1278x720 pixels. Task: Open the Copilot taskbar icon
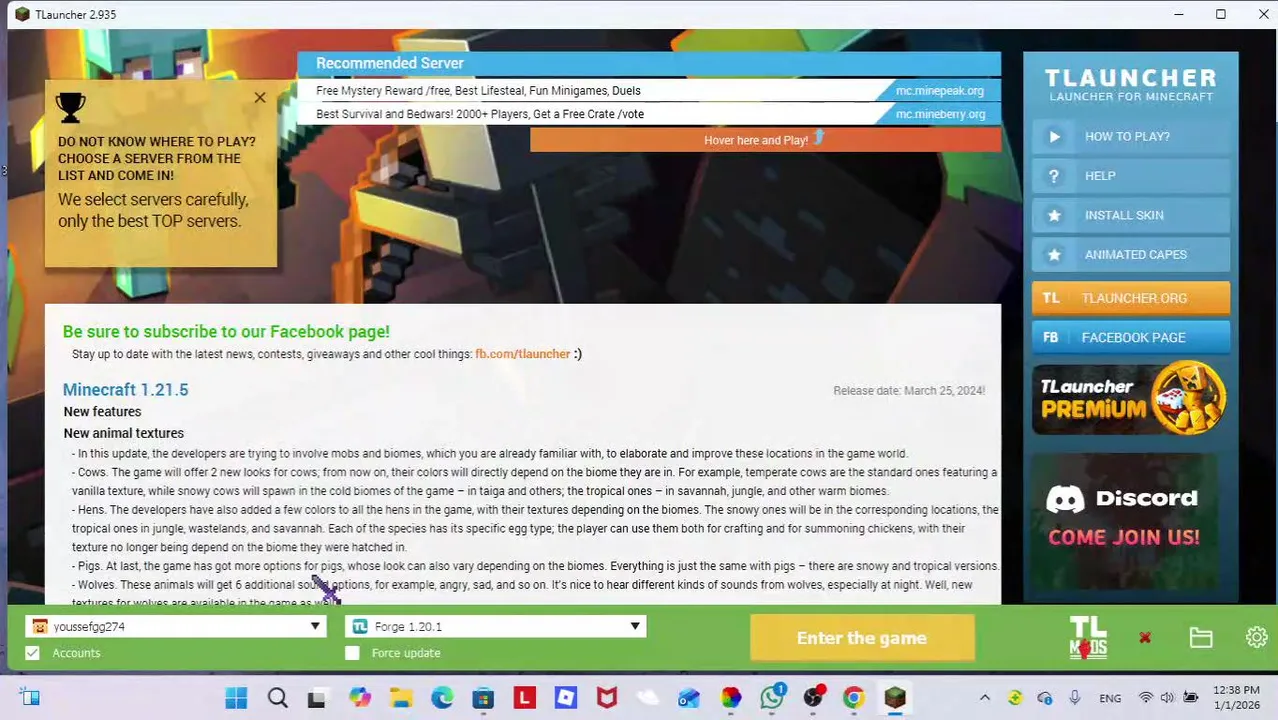tap(359, 698)
